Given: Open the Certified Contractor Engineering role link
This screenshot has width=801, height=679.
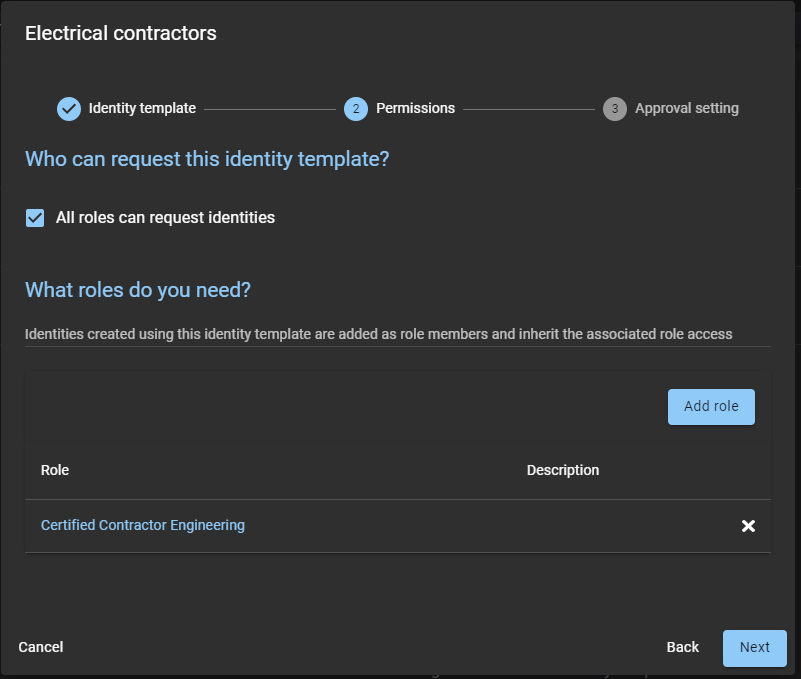Looking at the screenshot, I should pos(142,525).
